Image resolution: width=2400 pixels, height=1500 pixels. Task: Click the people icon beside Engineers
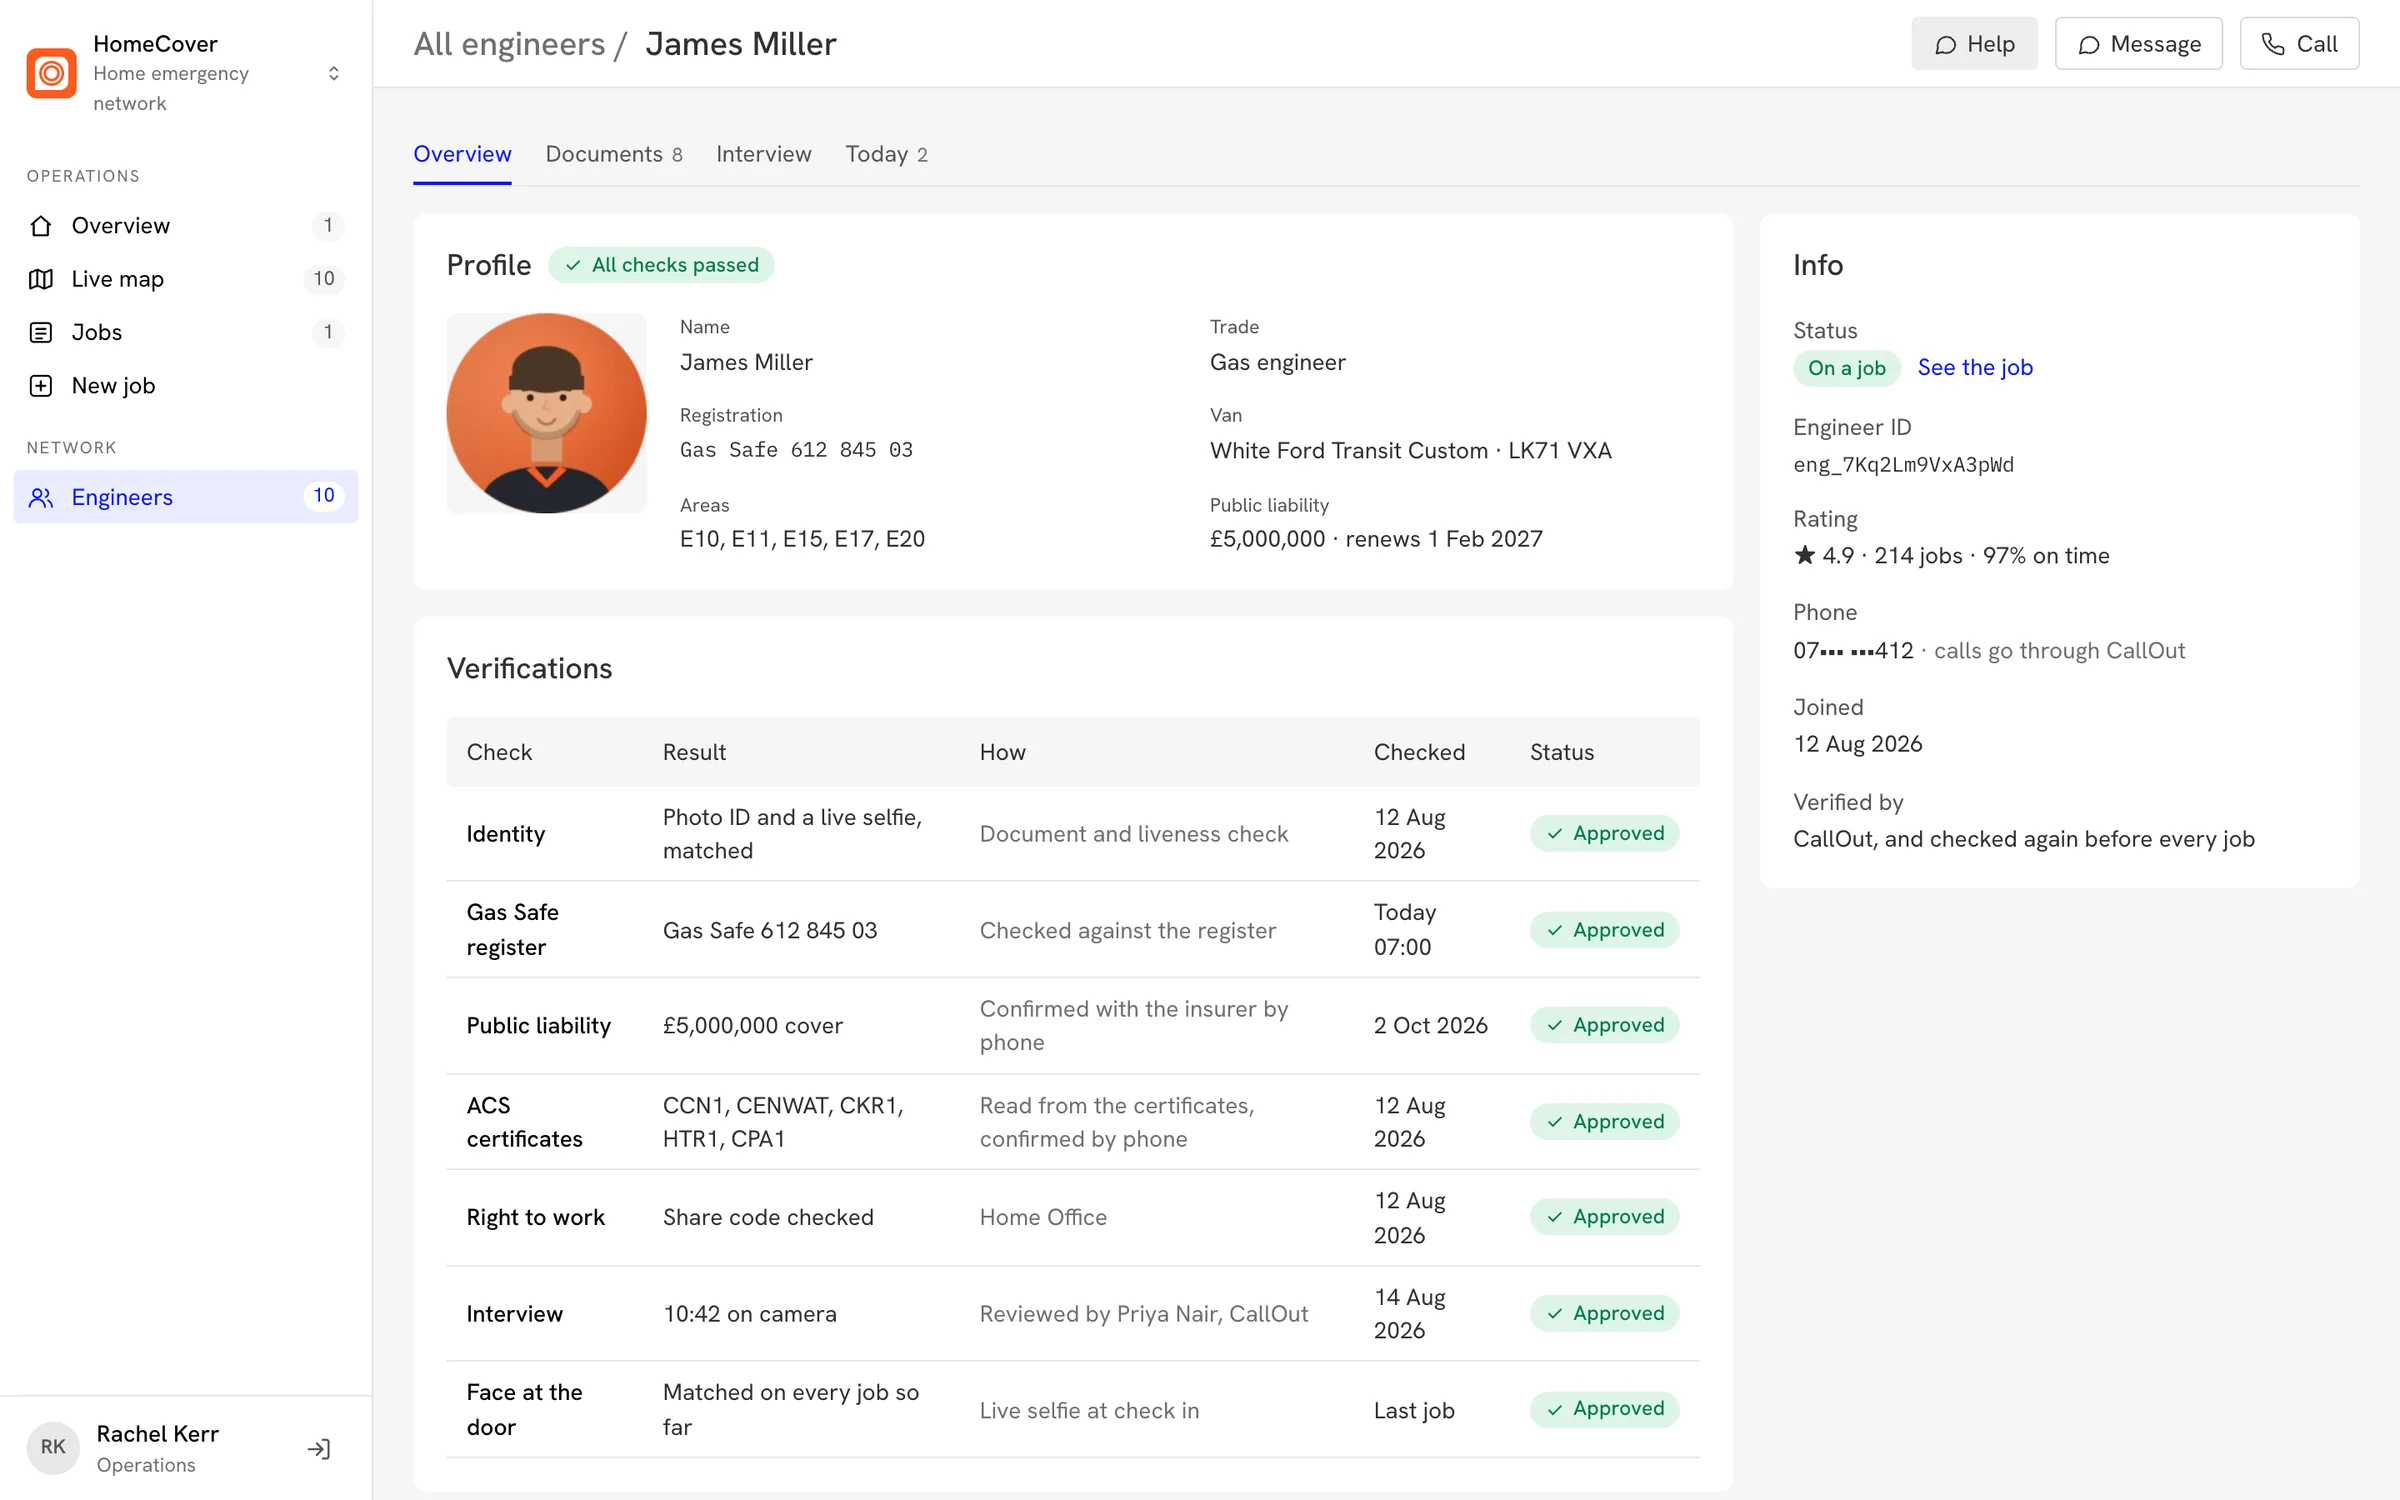[x=41, y=497]
